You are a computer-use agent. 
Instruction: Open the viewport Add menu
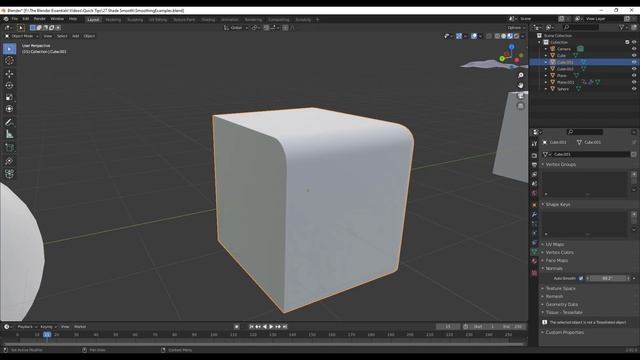[x=76, y=36]
